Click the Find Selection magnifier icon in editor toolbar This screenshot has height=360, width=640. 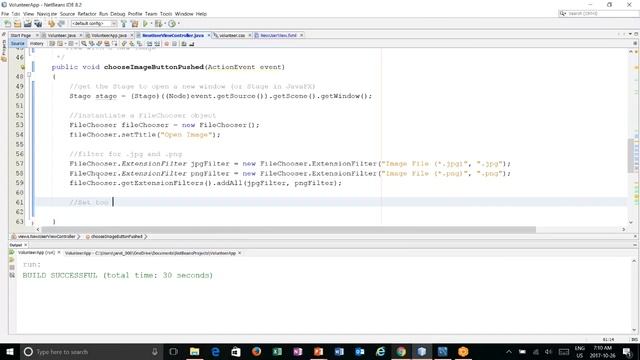click(84, 44)
